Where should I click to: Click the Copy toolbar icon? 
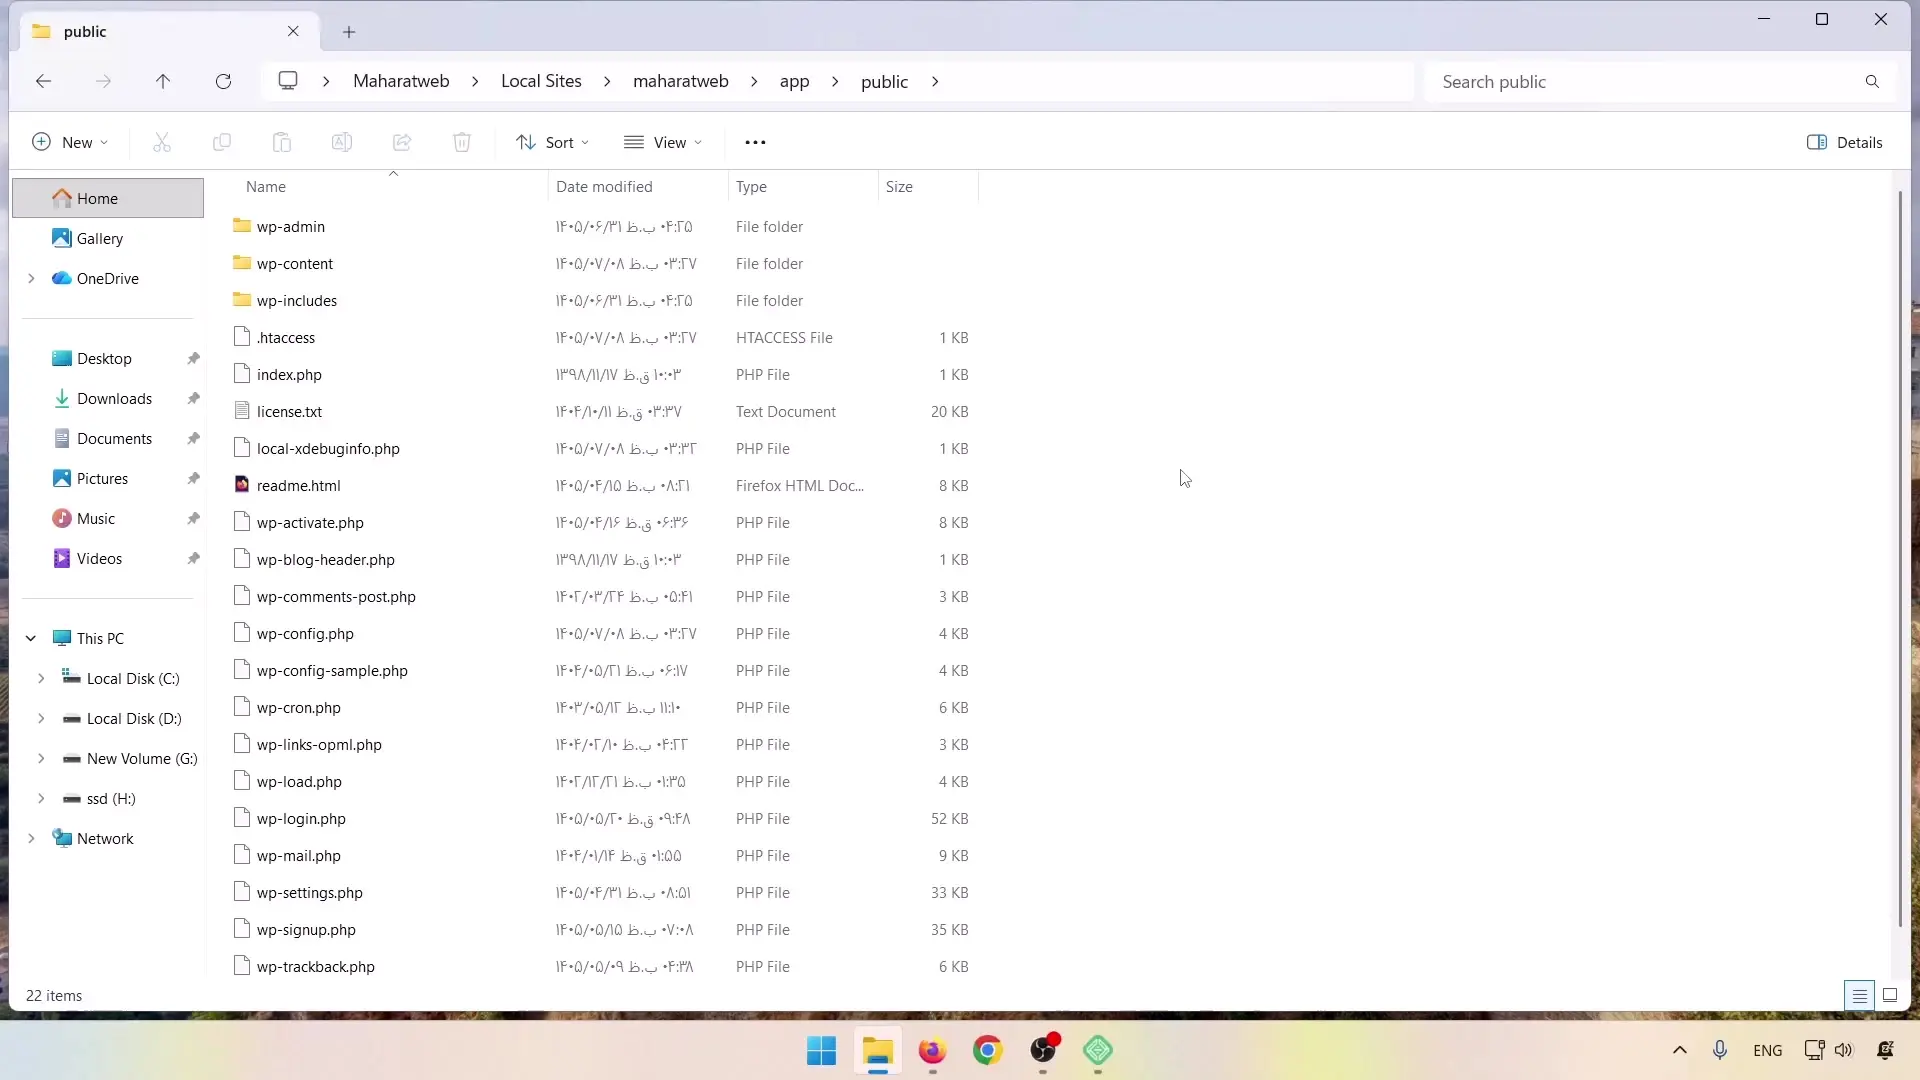(x=222, y=142)
